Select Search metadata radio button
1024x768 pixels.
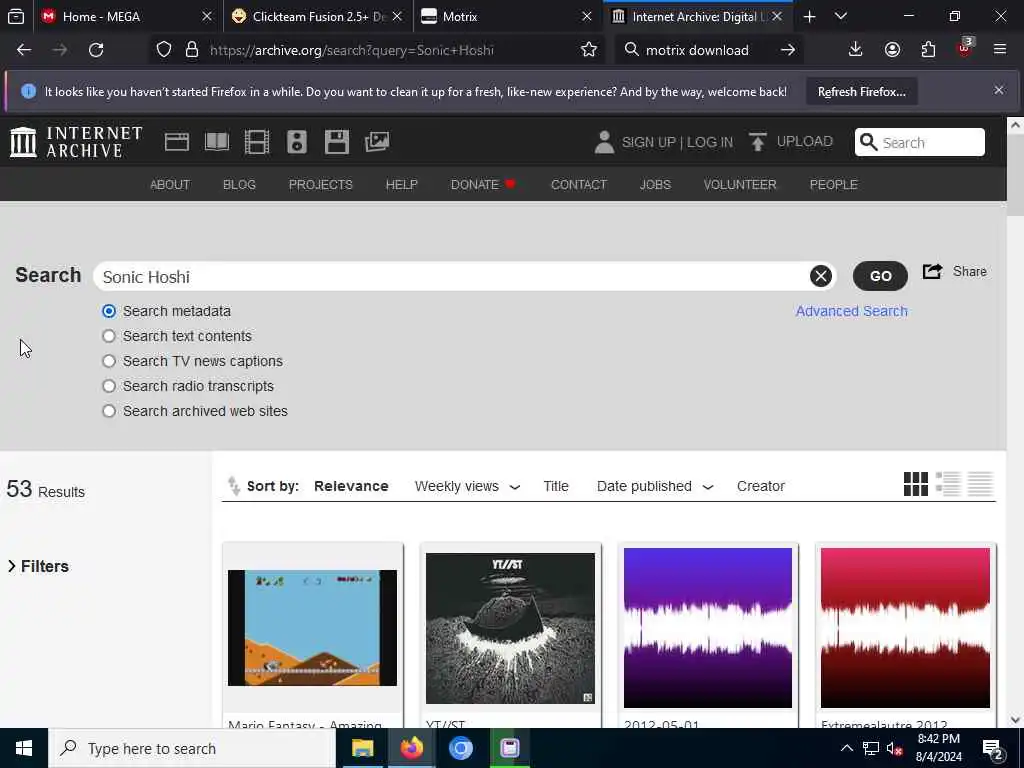(109, 311)
